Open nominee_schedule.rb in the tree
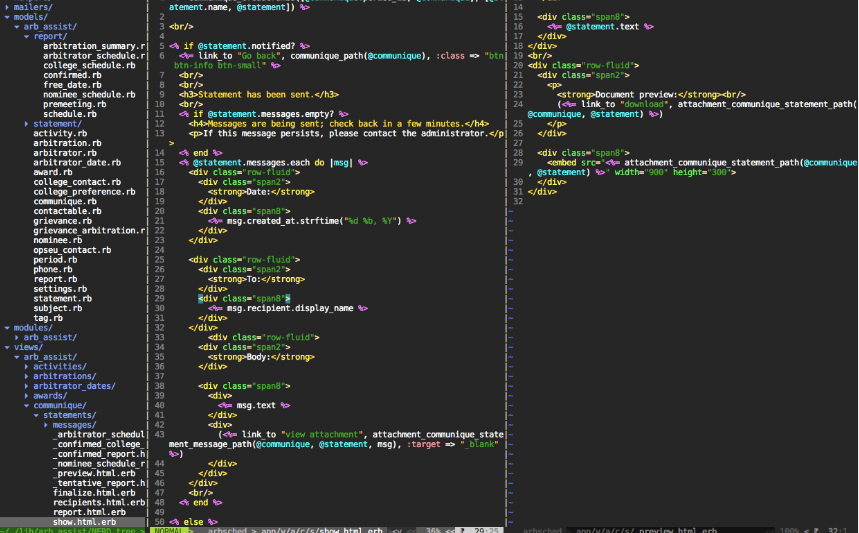This screenshot has width=859, height=533. [89, 95]
